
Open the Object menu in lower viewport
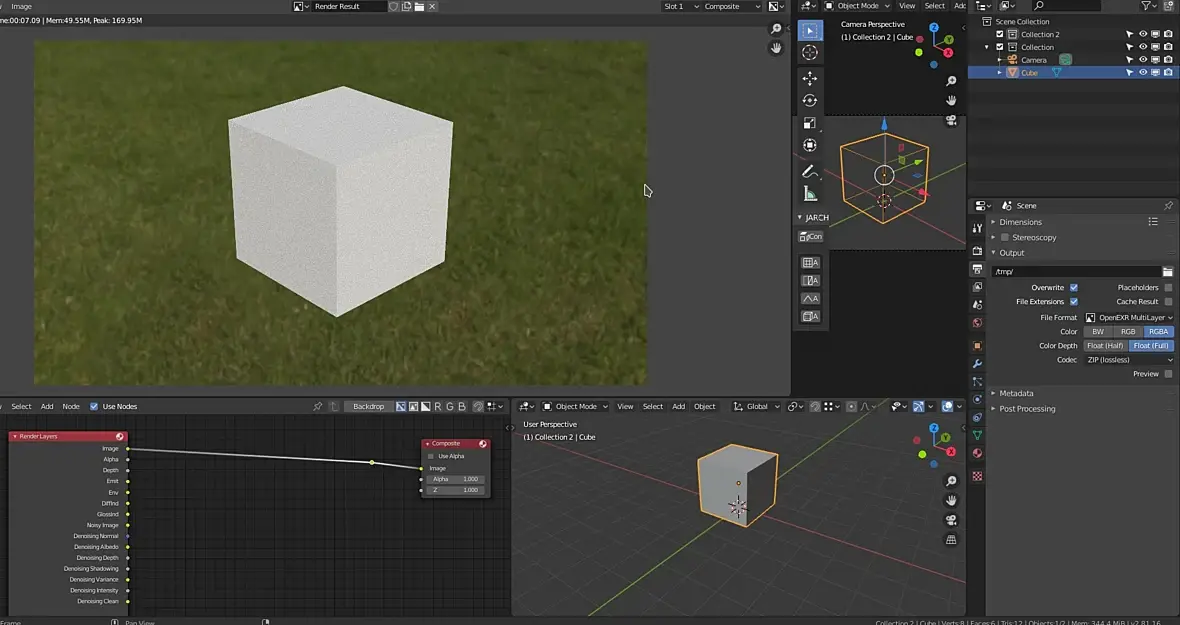704,406
